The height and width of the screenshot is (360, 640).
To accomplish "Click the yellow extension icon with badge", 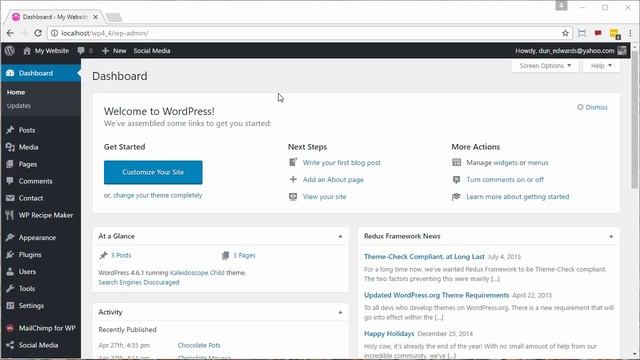I will (615, 34).
